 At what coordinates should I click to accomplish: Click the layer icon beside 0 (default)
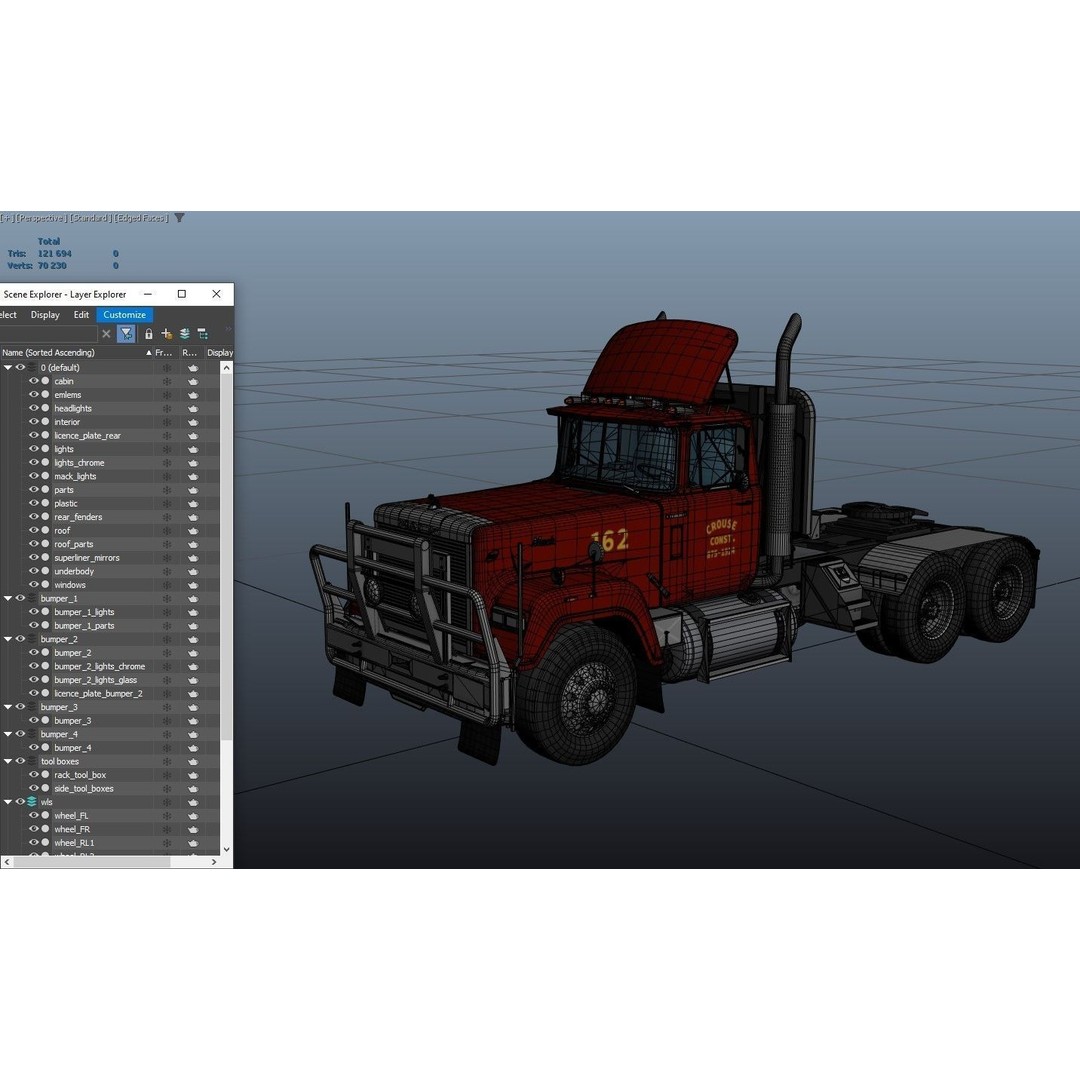[32, 368]
